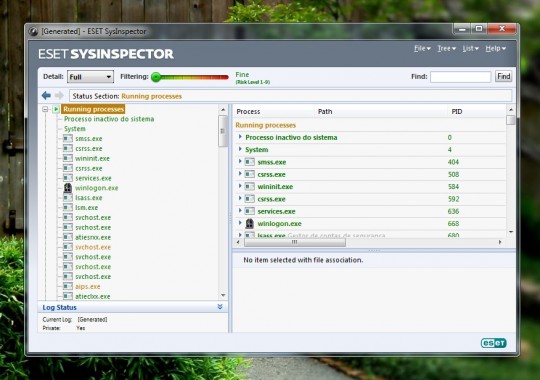Click winlogon.exe icon in the process list
The width and height of the screenshot is (540, 380).
coord(250,224)
